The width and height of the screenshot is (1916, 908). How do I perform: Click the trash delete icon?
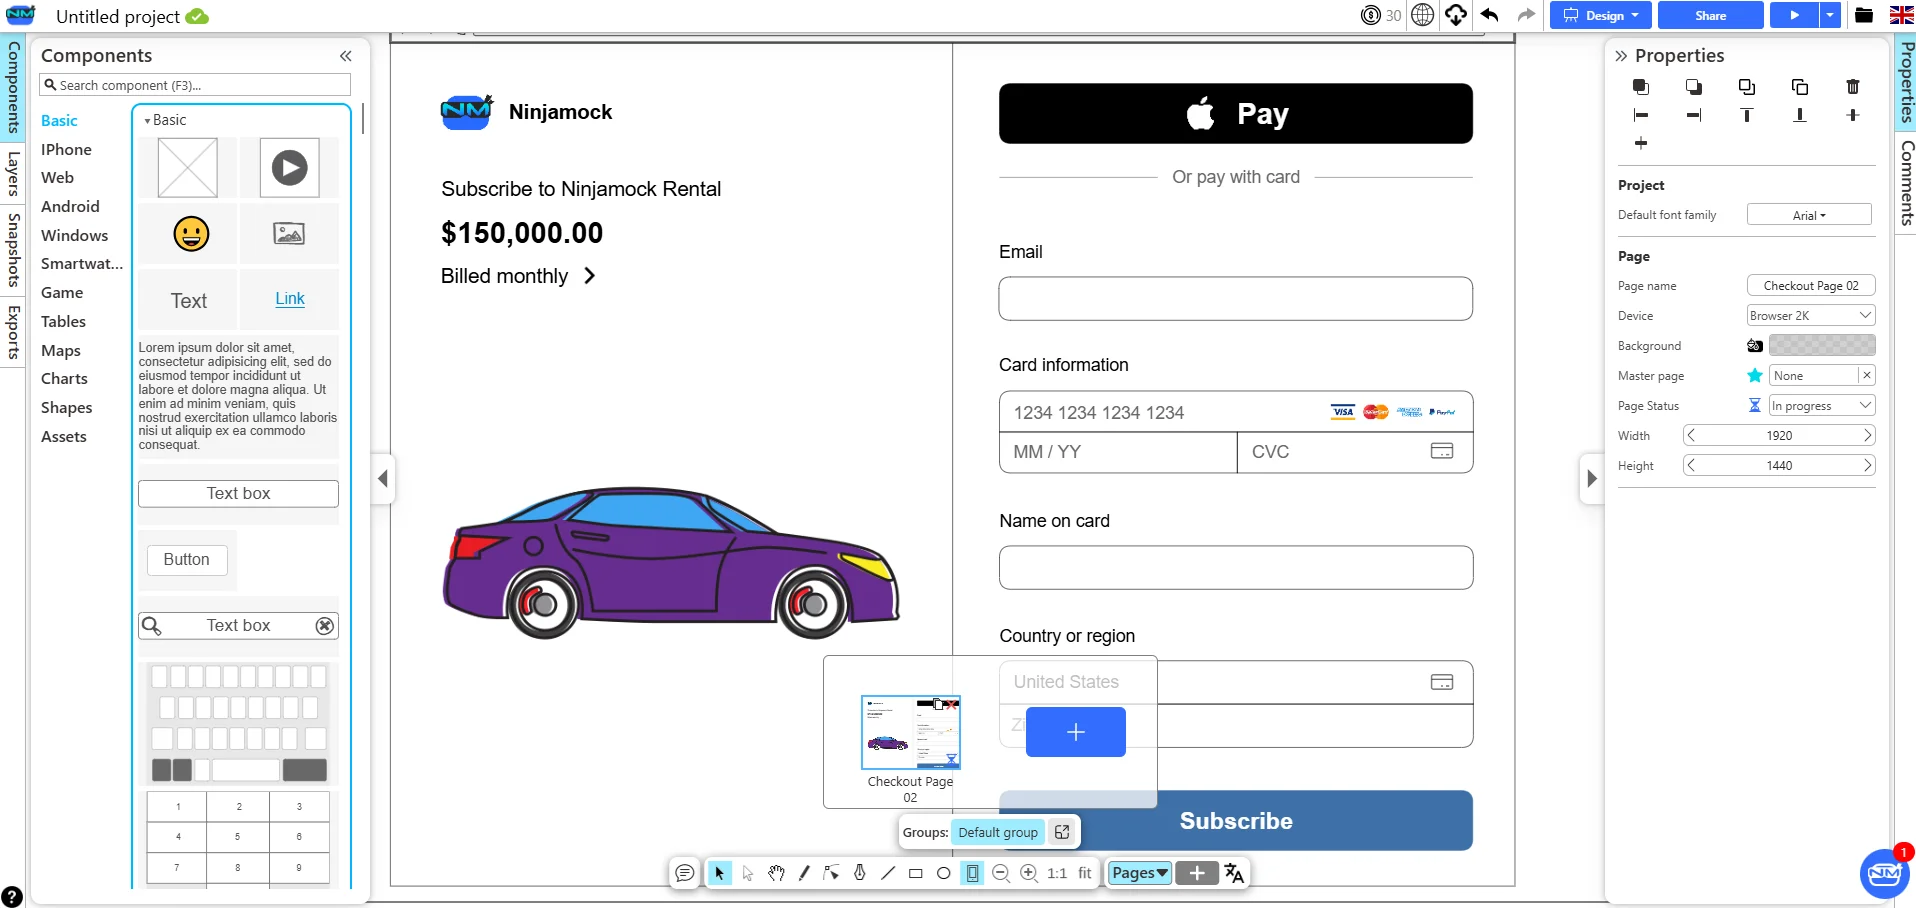[1852, 87]
